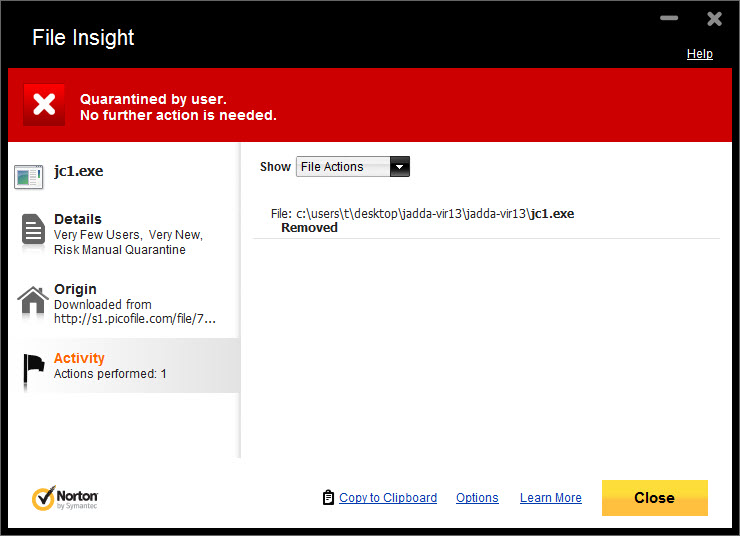740x536 pixels.
Task: Click the Activity flag icon
Action: coord(34,368)
